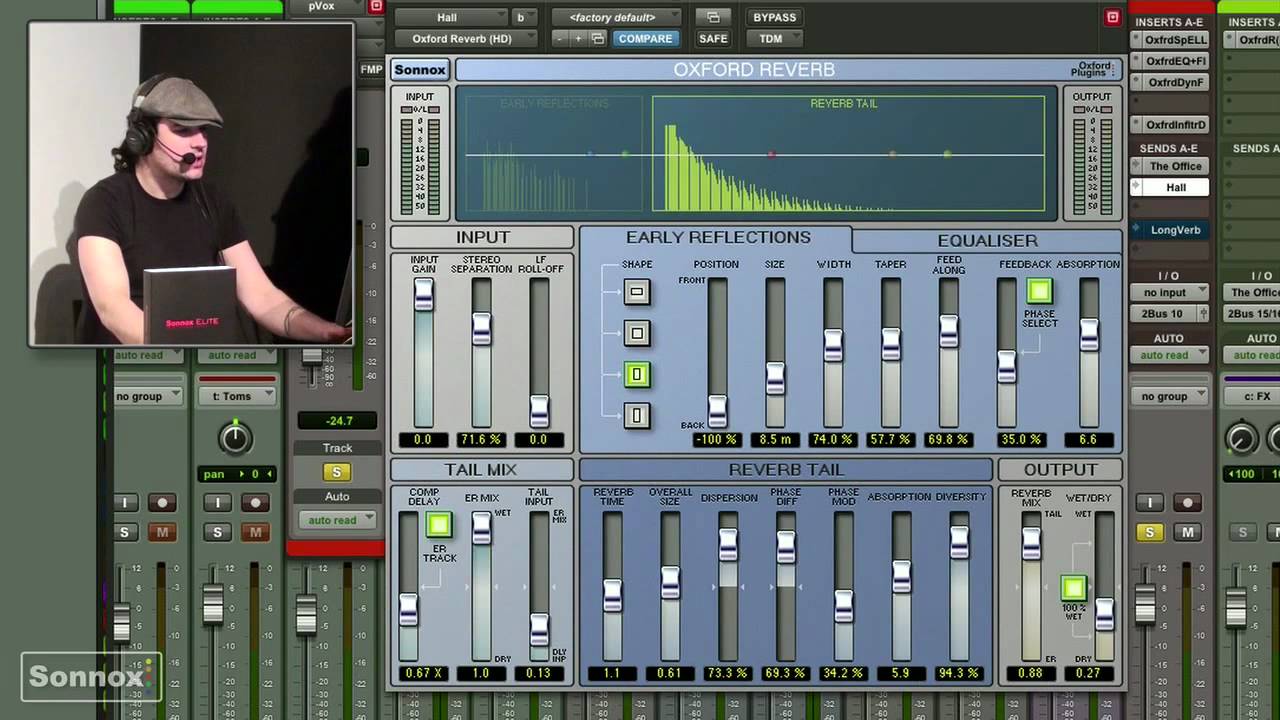Click the red target button of plug-in window
This screenshot has height=720, width=1280.
click(1112, 17)
